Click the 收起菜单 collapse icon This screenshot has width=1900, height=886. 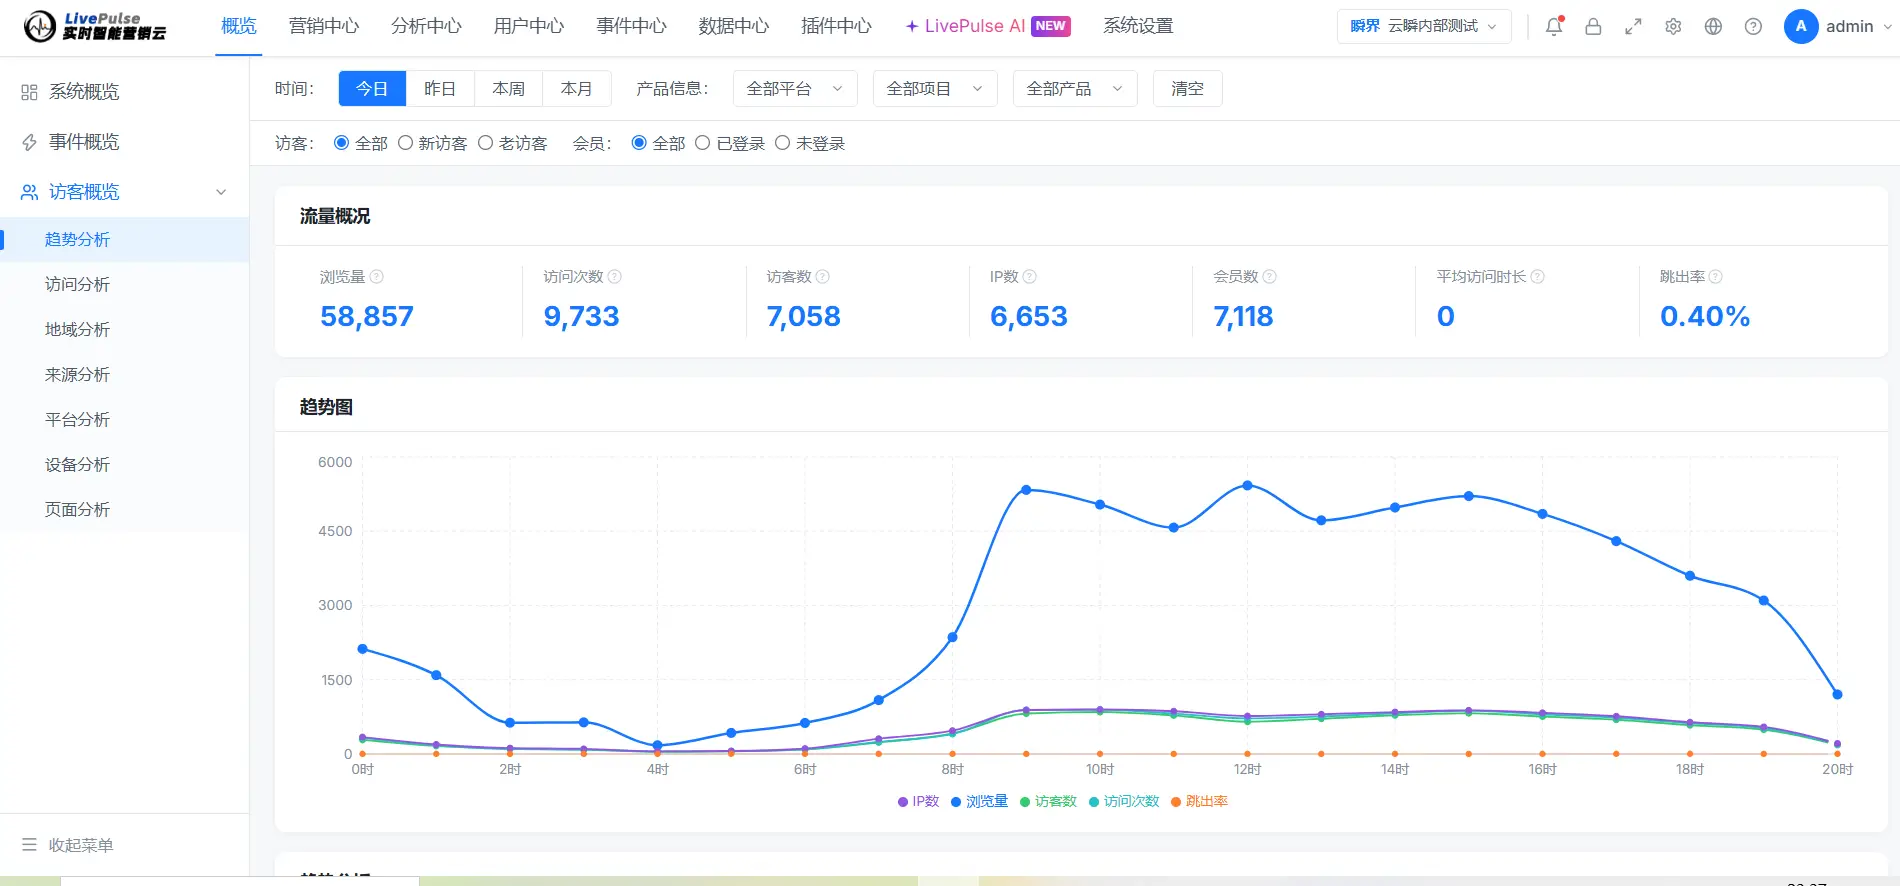pos(29,845)
